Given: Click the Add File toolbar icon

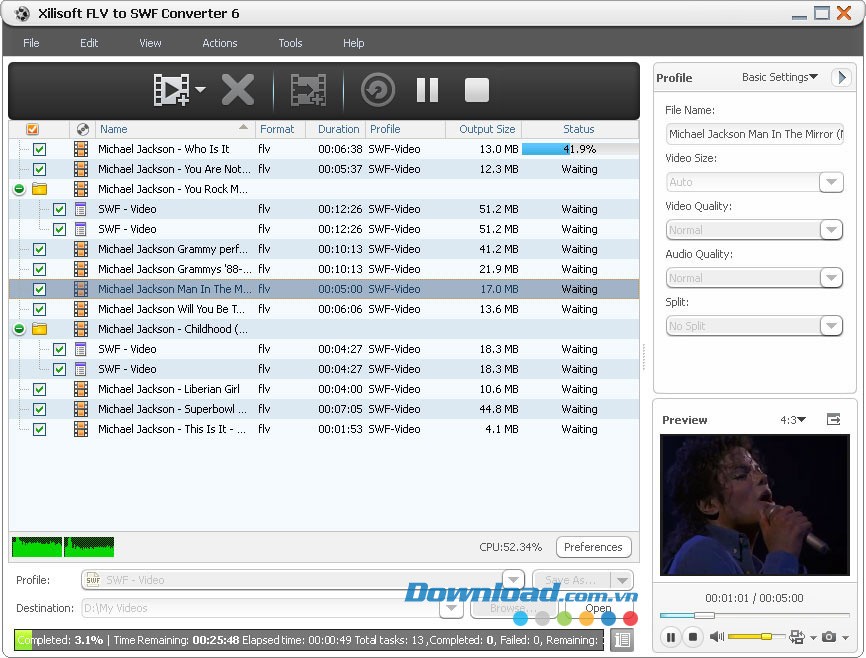Looking at the screenshot, I should click(172, 88).
